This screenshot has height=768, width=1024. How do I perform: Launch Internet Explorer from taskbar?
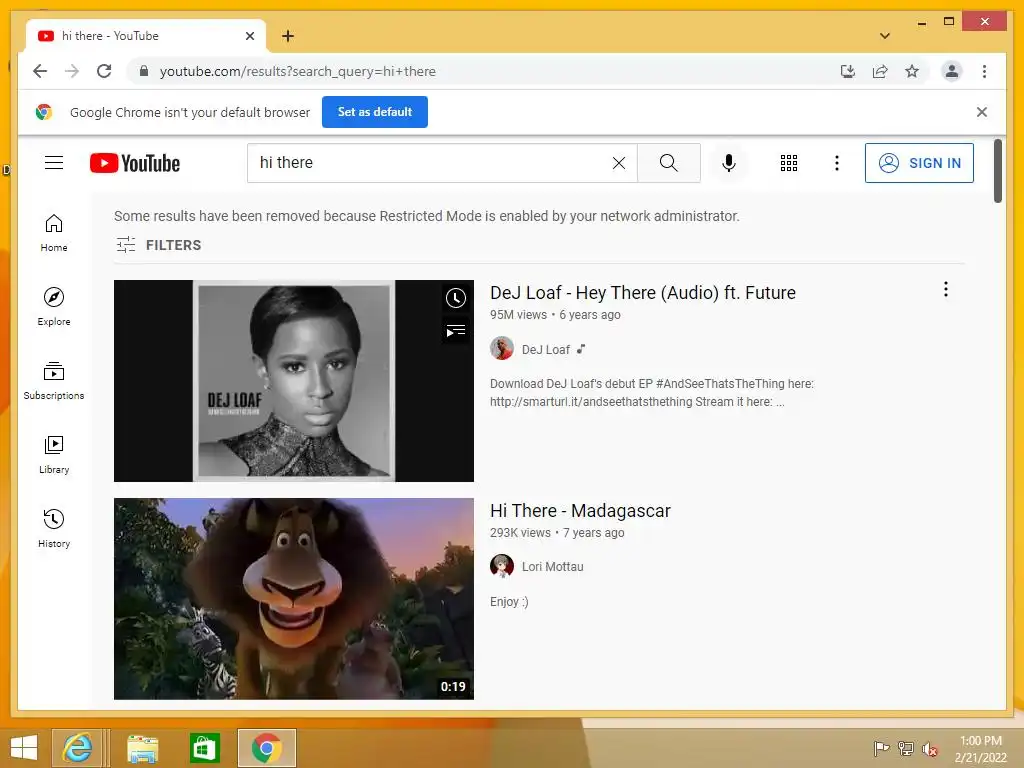[x=77, y=748]
